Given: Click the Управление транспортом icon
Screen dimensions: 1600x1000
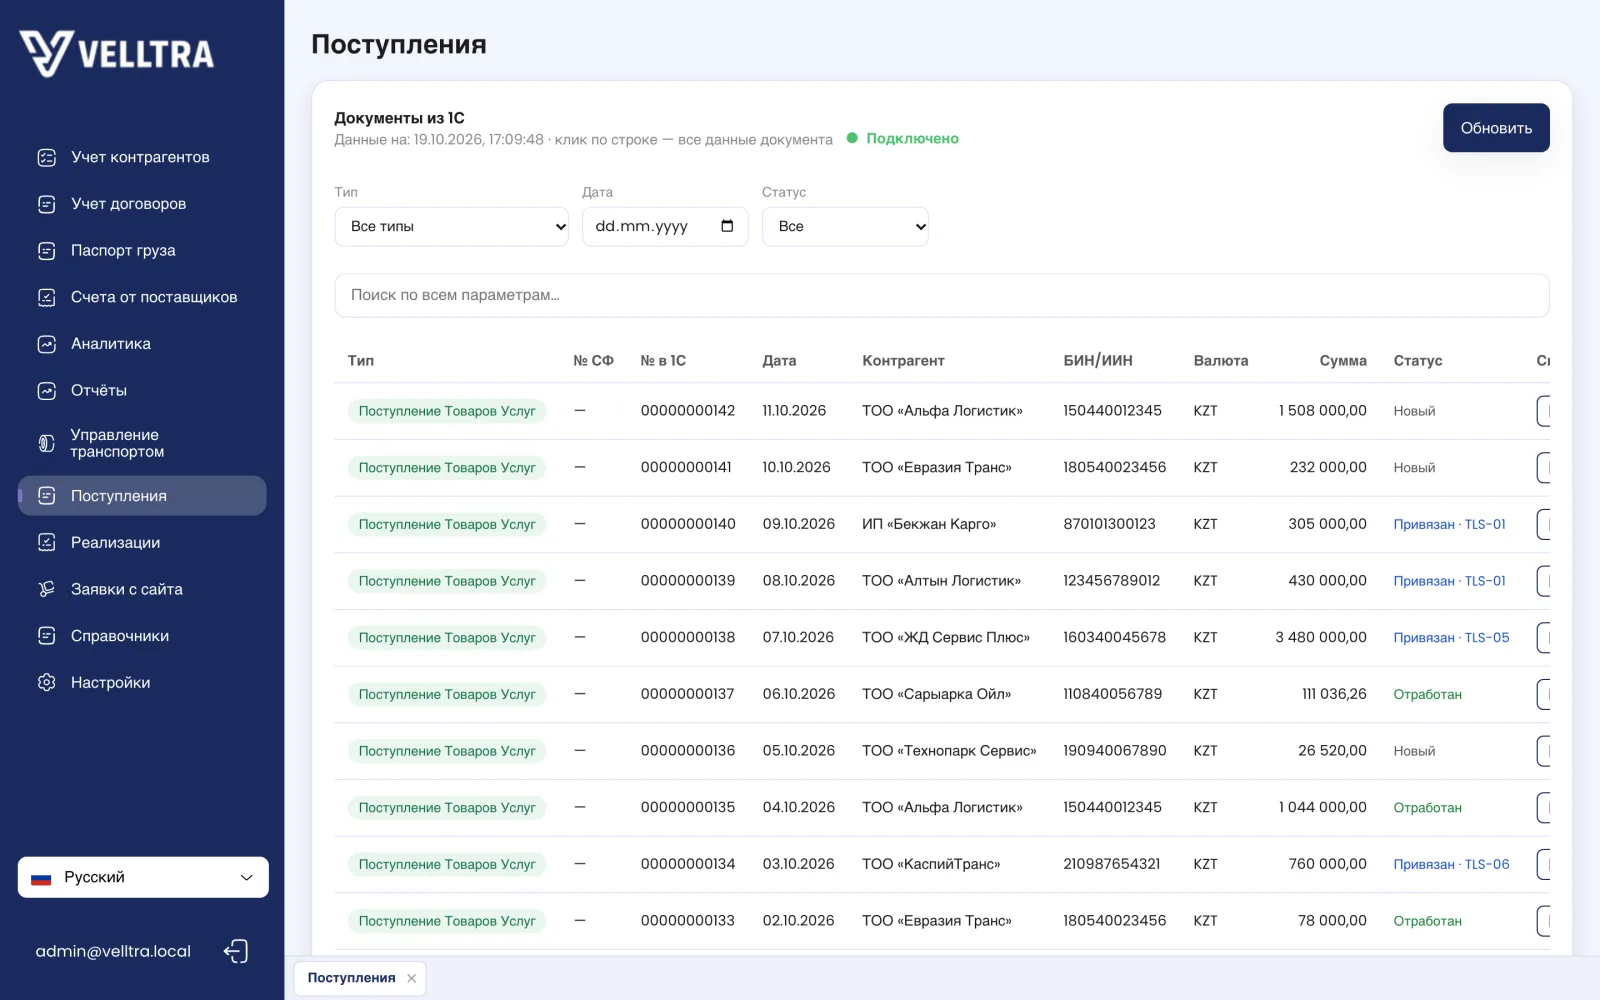Looking at the screenshot, I should pyautogui.click(x=46, y=443).
